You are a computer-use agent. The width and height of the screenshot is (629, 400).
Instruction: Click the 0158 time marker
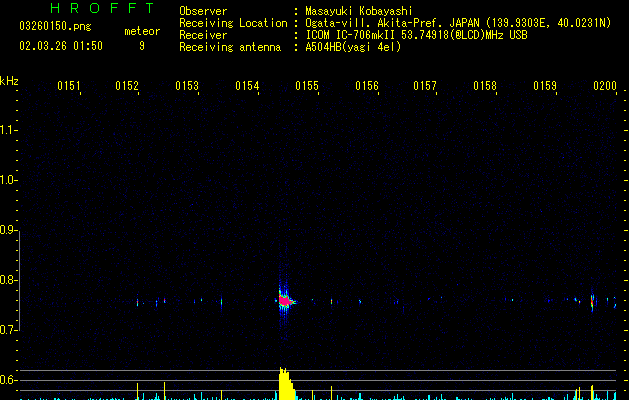(485, 85)
